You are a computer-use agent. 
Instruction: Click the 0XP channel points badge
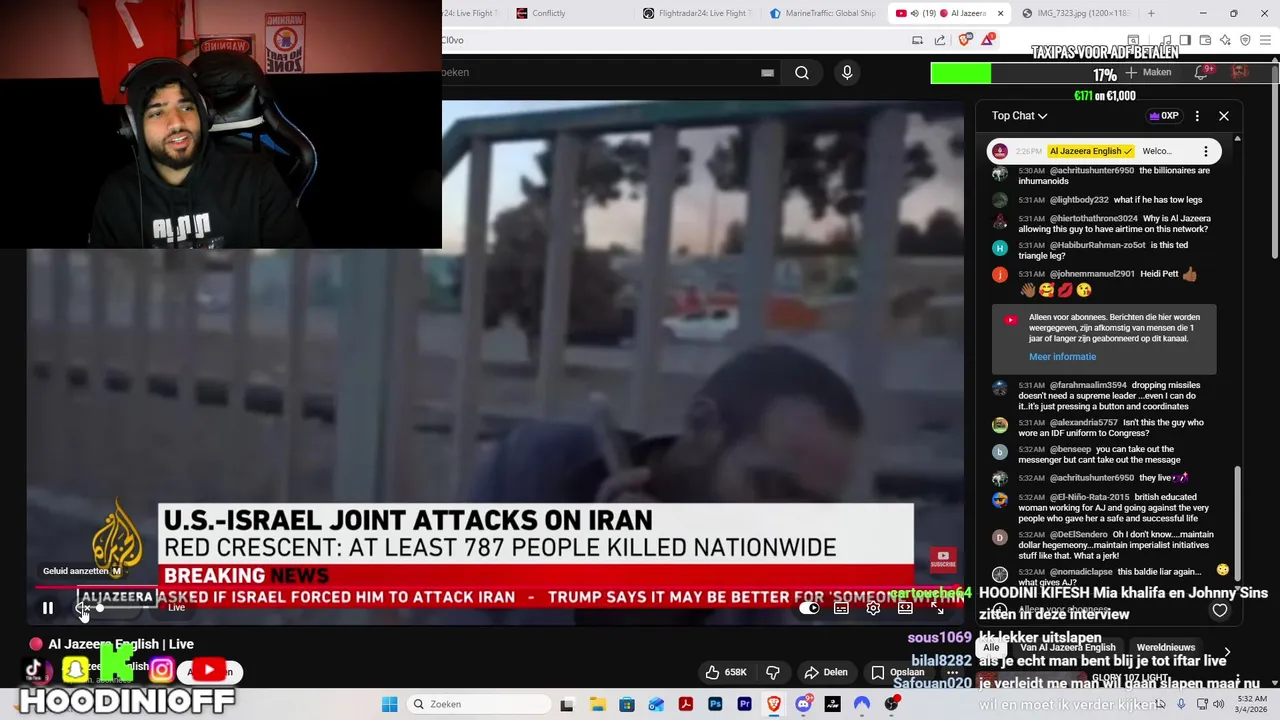(1164, 116)
